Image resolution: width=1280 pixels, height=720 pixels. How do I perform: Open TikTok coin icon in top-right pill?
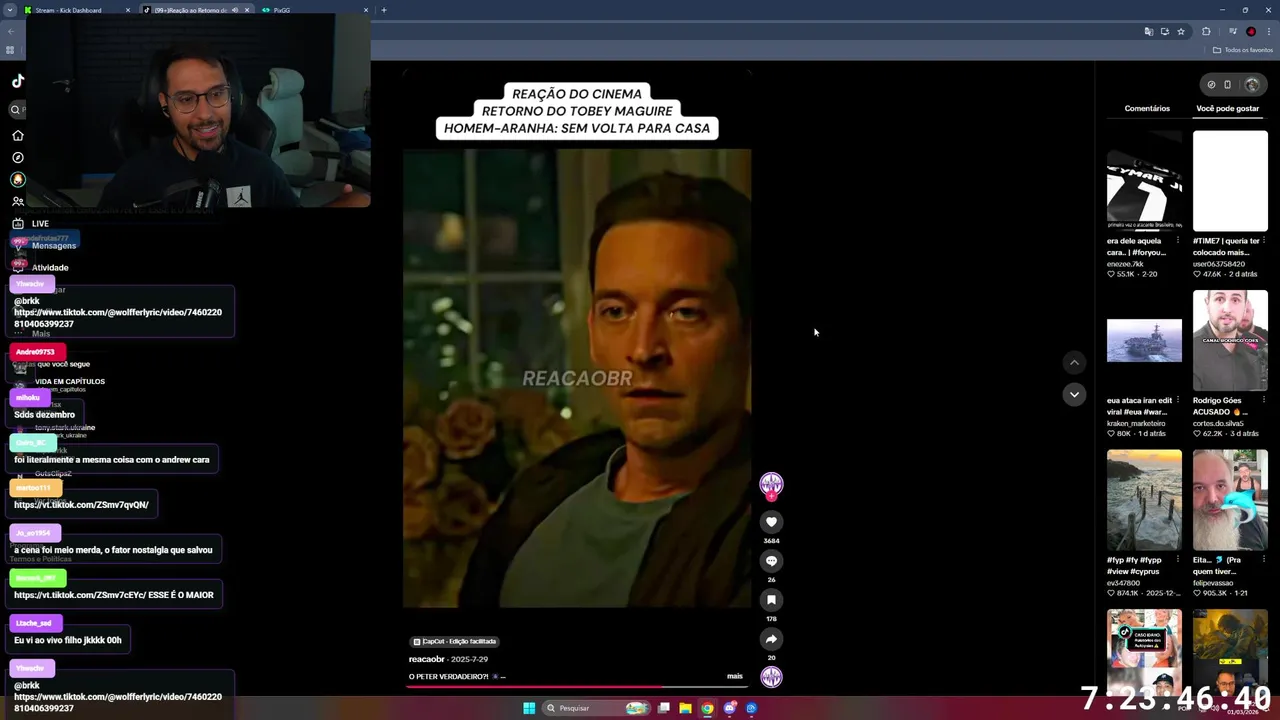click(1211, 84)
